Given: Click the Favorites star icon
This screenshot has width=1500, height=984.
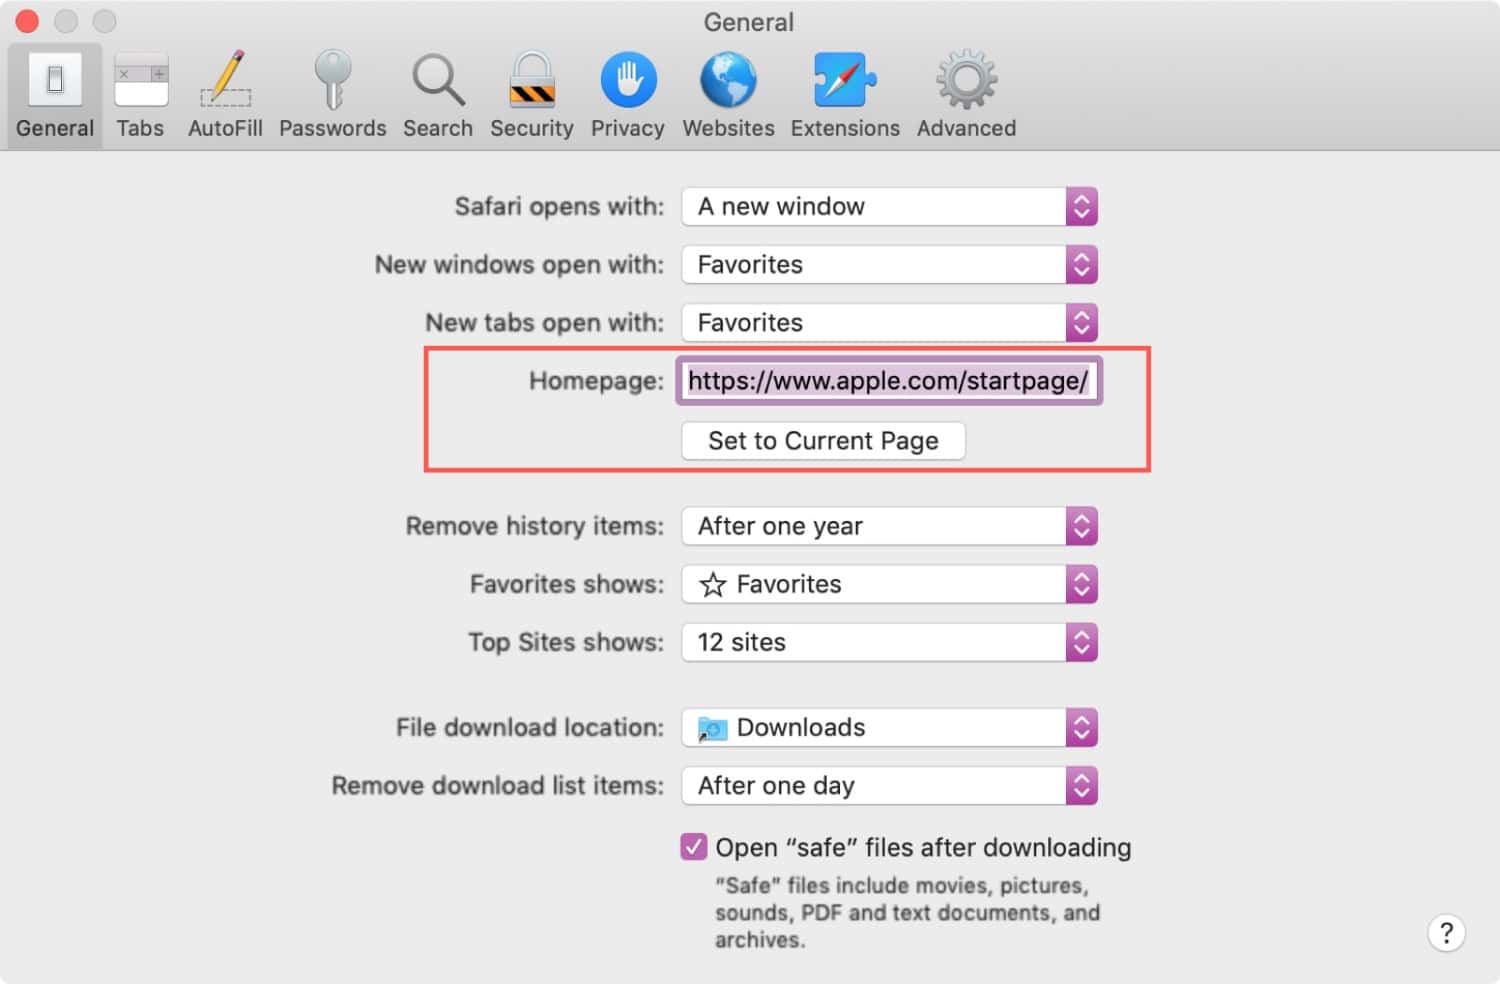Looking at the screenshot, I should point(712,584).
